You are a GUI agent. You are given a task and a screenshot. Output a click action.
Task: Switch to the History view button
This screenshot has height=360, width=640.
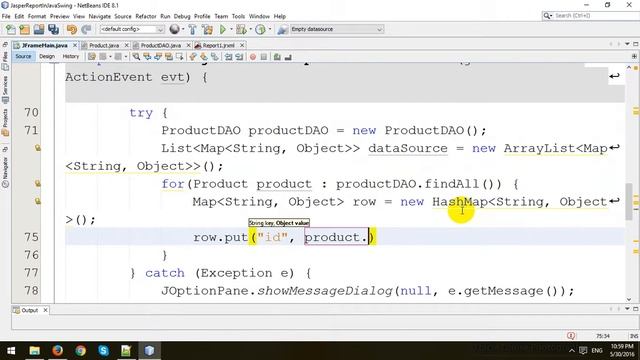click(71, 56)
